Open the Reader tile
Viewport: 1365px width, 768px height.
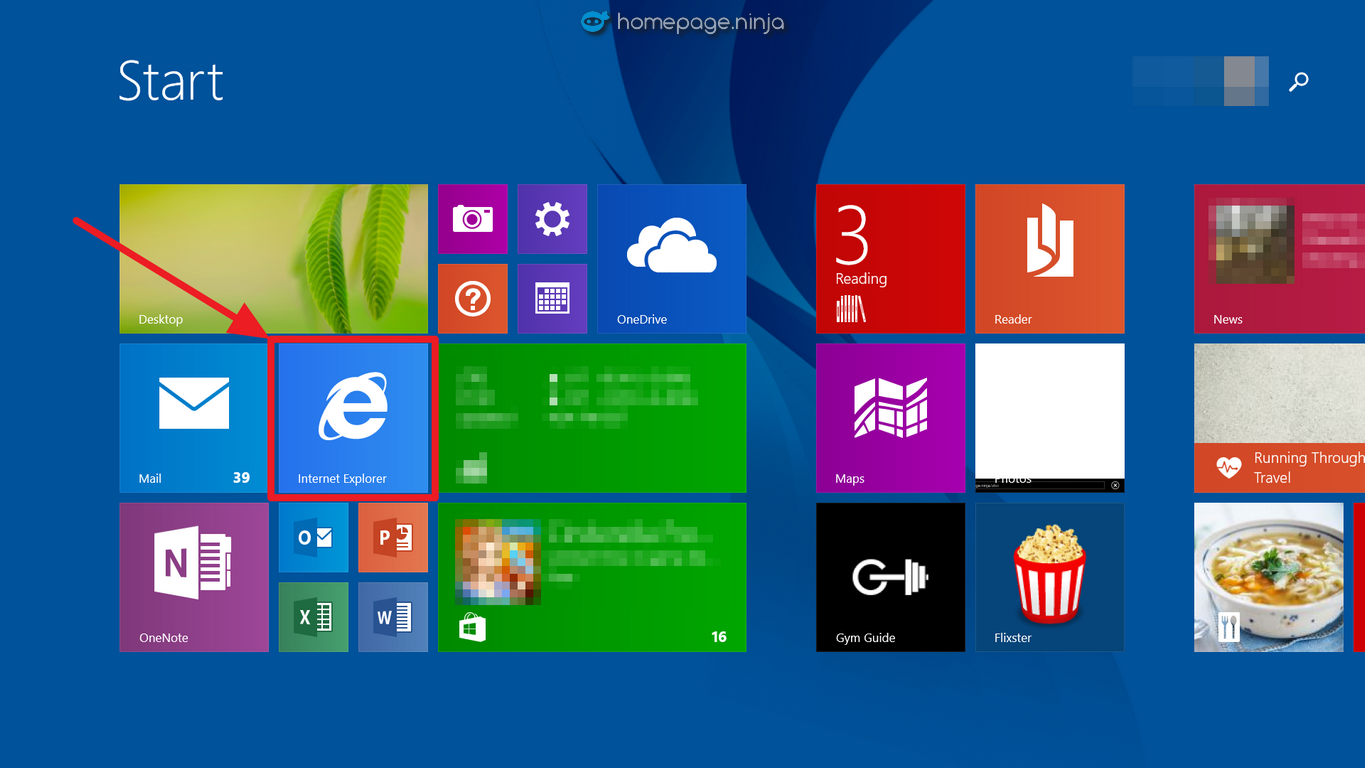(x=1050, y=258)
